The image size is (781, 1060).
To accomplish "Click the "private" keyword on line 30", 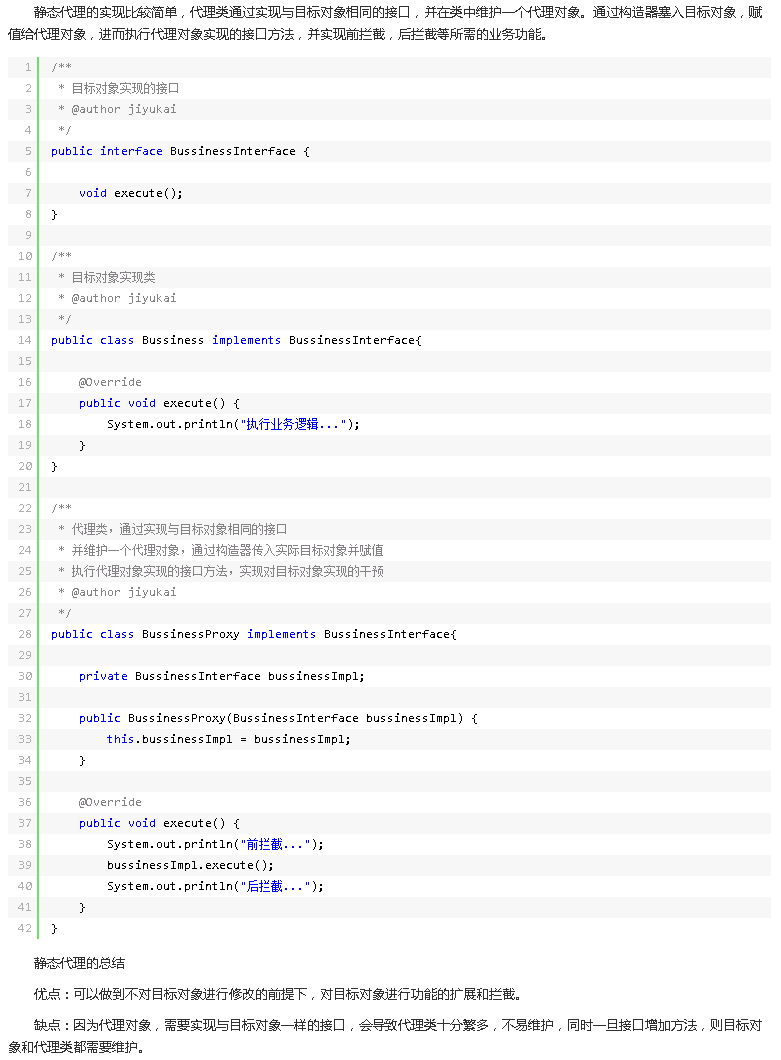I will click(x=103, y=676).
